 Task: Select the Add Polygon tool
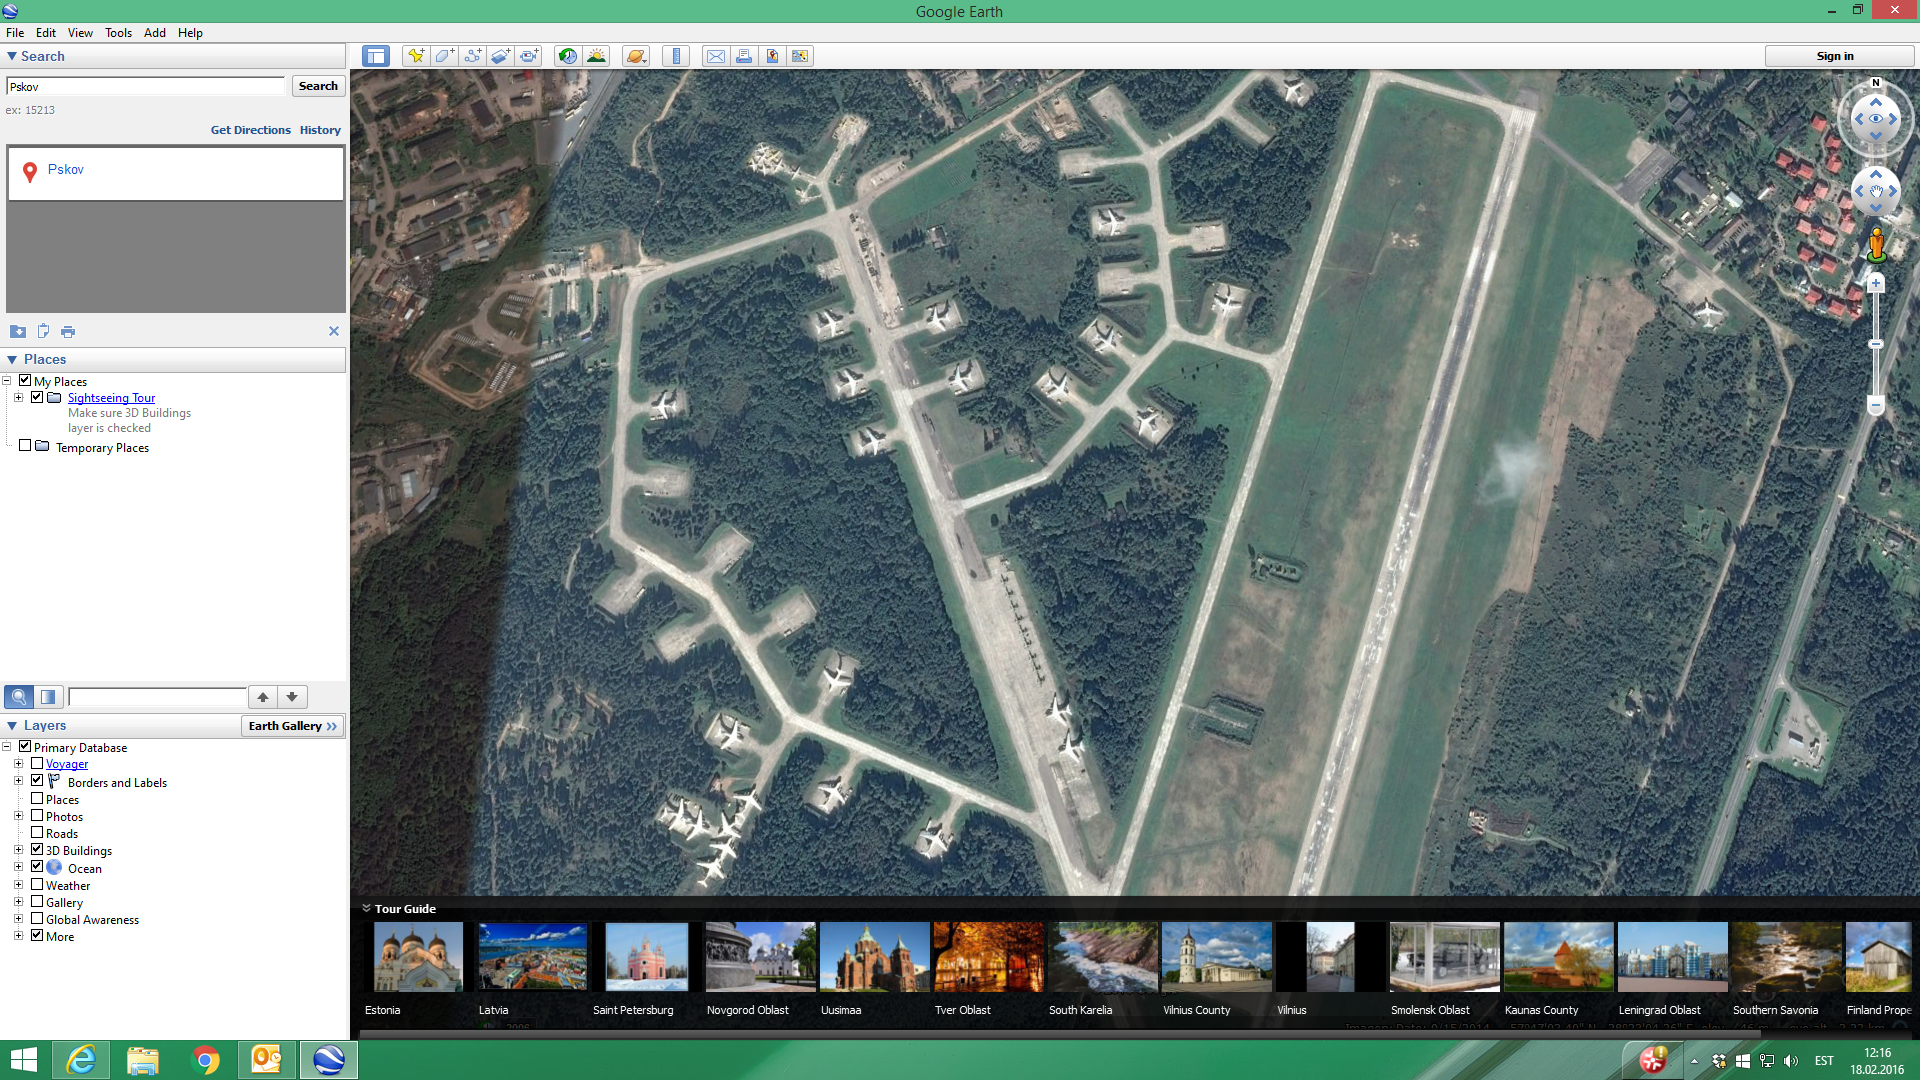pos(444,56)
